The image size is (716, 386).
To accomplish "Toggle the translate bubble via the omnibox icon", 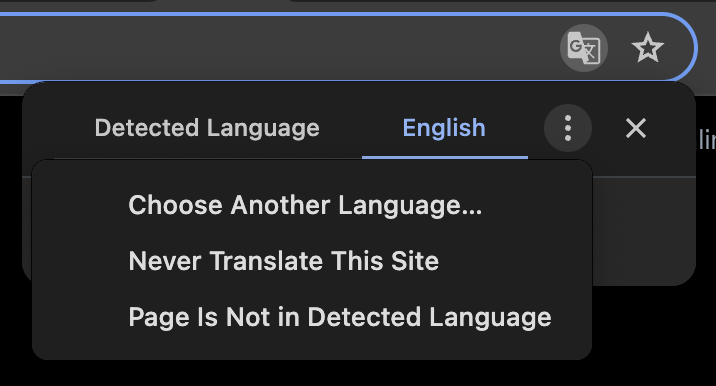I will (x=584, y=48).
